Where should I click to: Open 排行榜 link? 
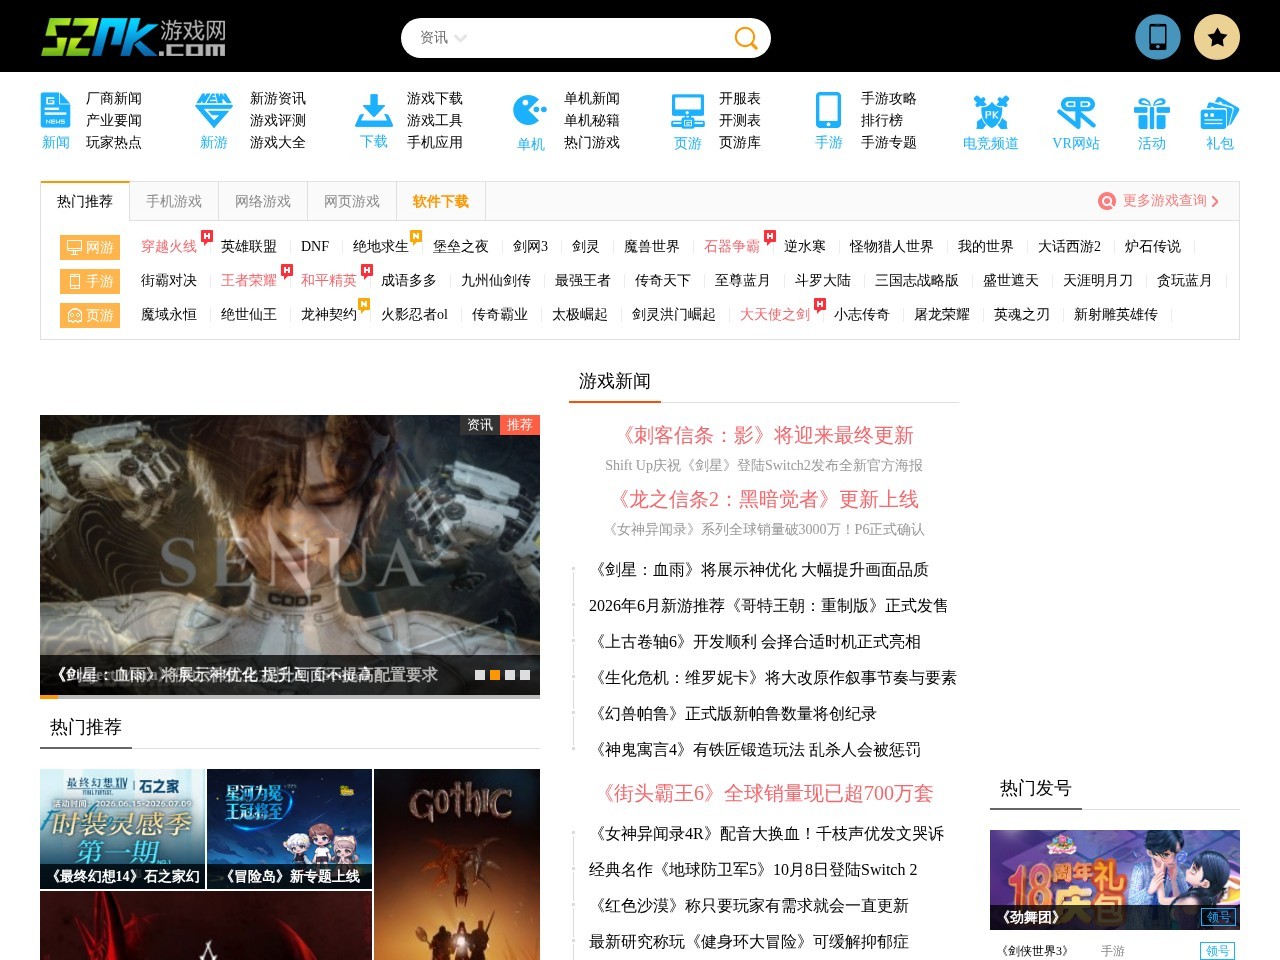coord(882,120)
